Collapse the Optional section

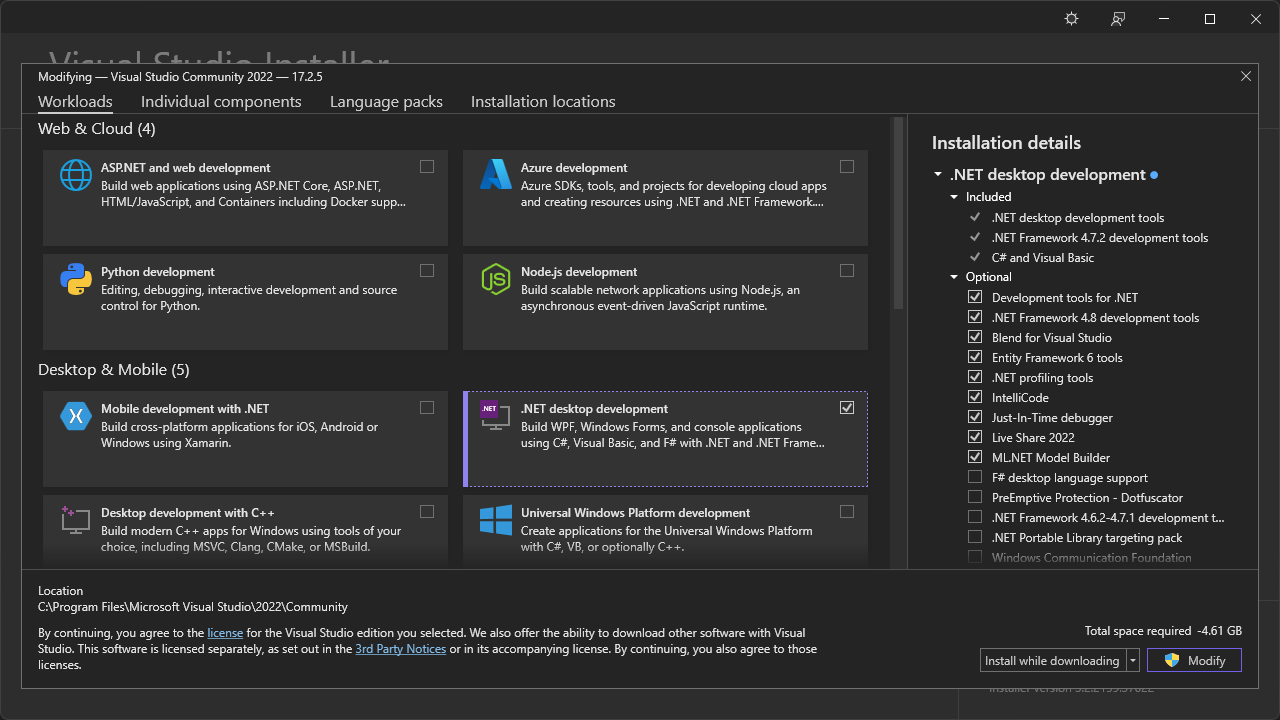point(955,277)
